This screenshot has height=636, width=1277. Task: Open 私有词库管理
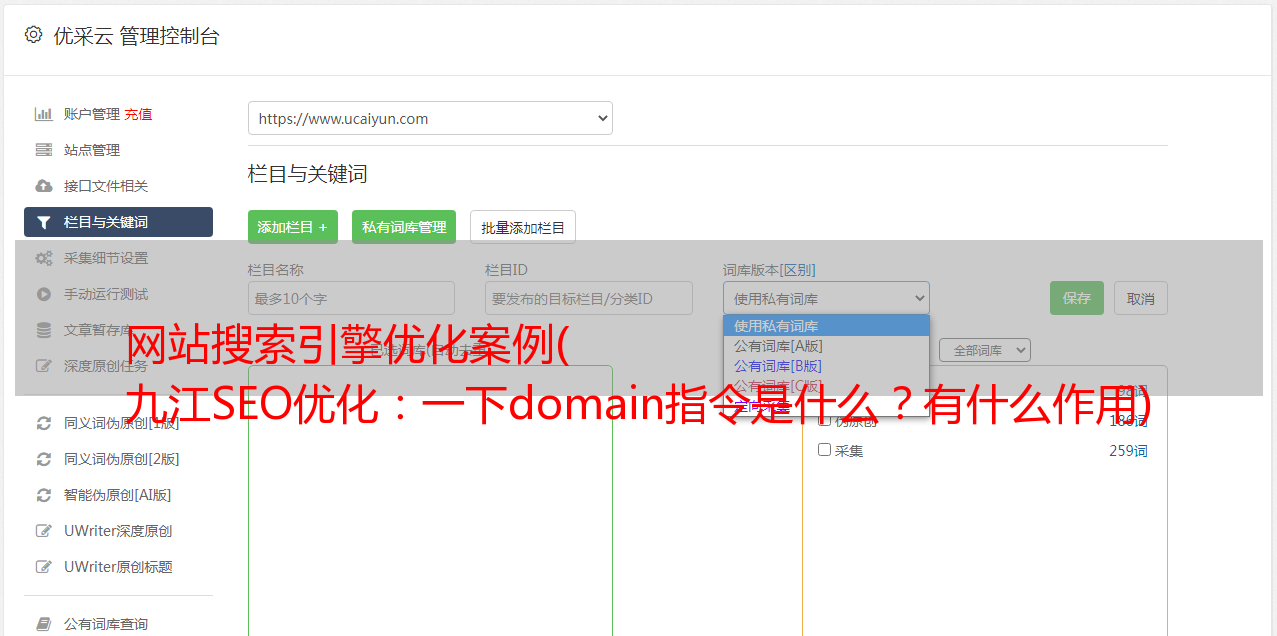(404, 227)
